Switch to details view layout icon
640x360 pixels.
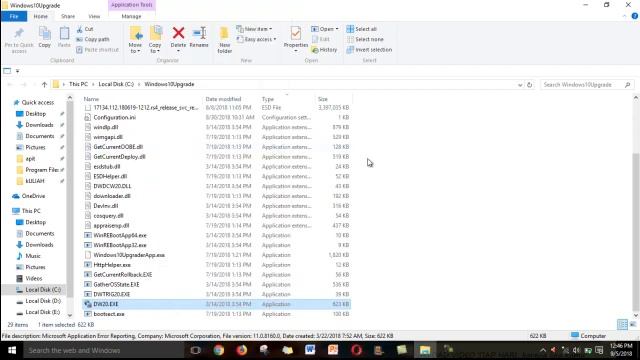click(x=622, y=325)
